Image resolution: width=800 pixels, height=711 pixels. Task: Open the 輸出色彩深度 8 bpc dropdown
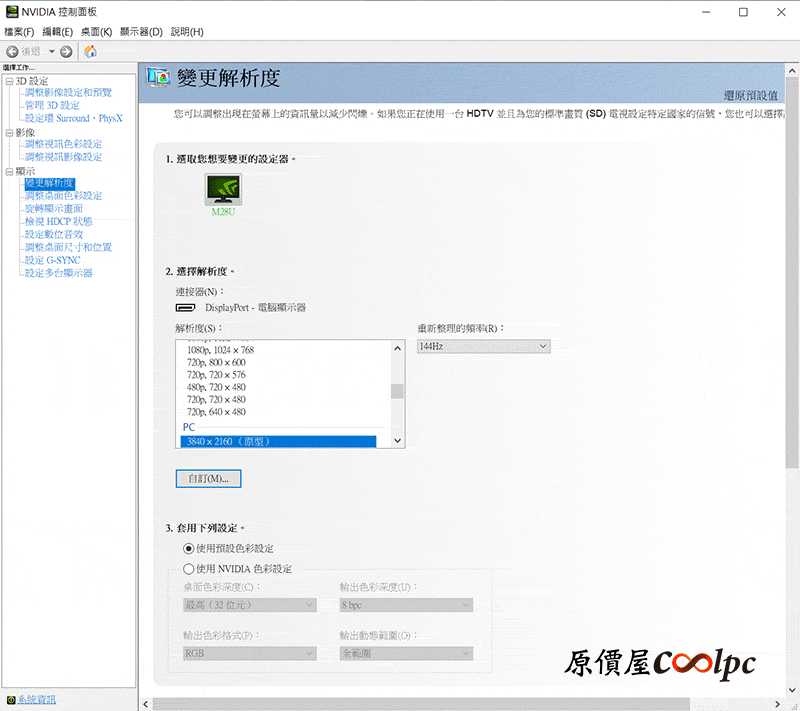coord(406,605)
